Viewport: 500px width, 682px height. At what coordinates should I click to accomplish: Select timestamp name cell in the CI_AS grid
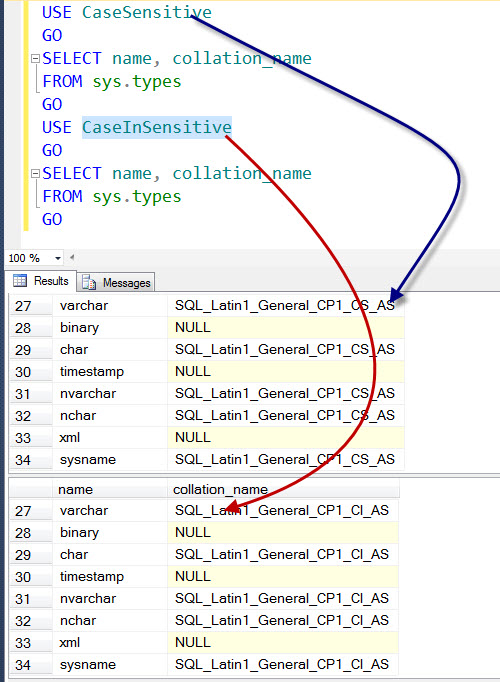(110, 576)
